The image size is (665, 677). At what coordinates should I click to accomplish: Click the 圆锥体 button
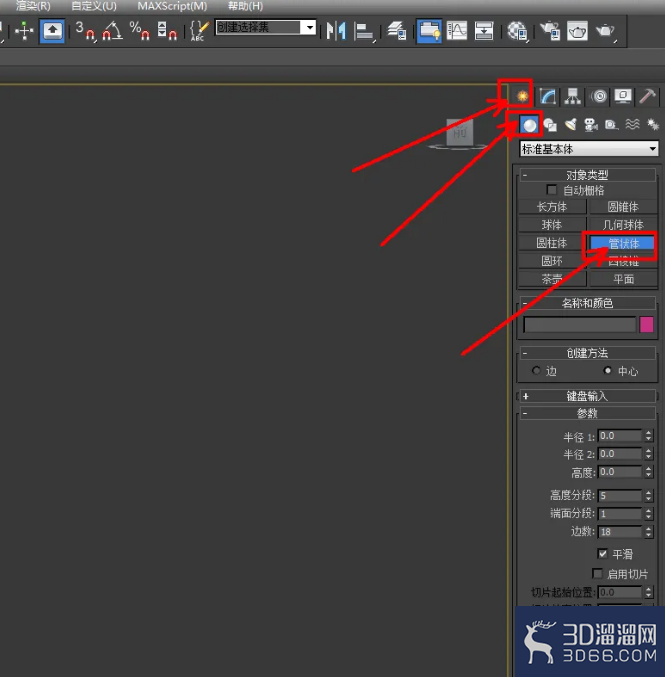tap(623, 207)
